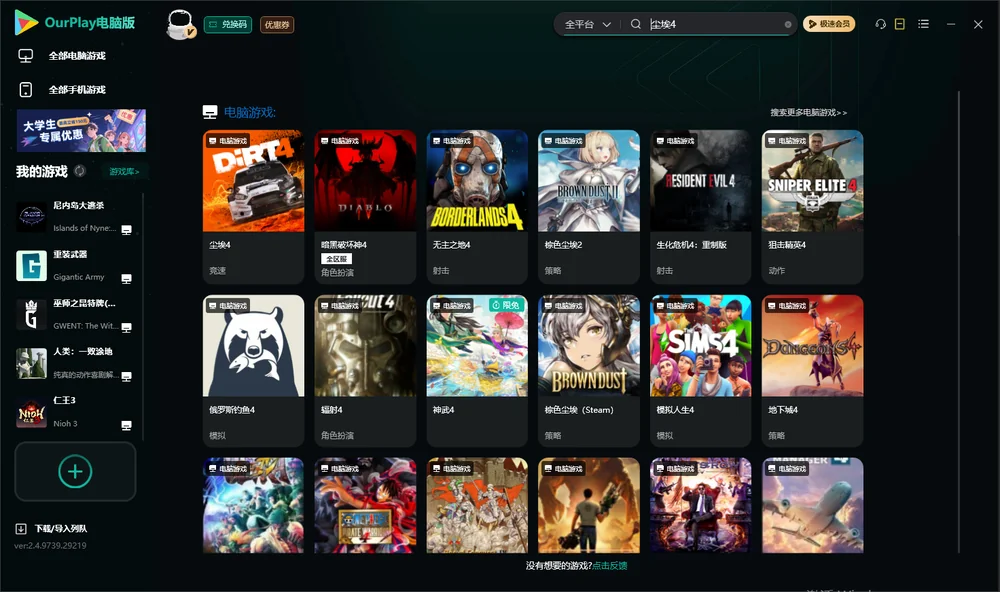This screenshot has height=592, width=1000.
Task: Click the green plus add-game button
Action: coord(75,471)
